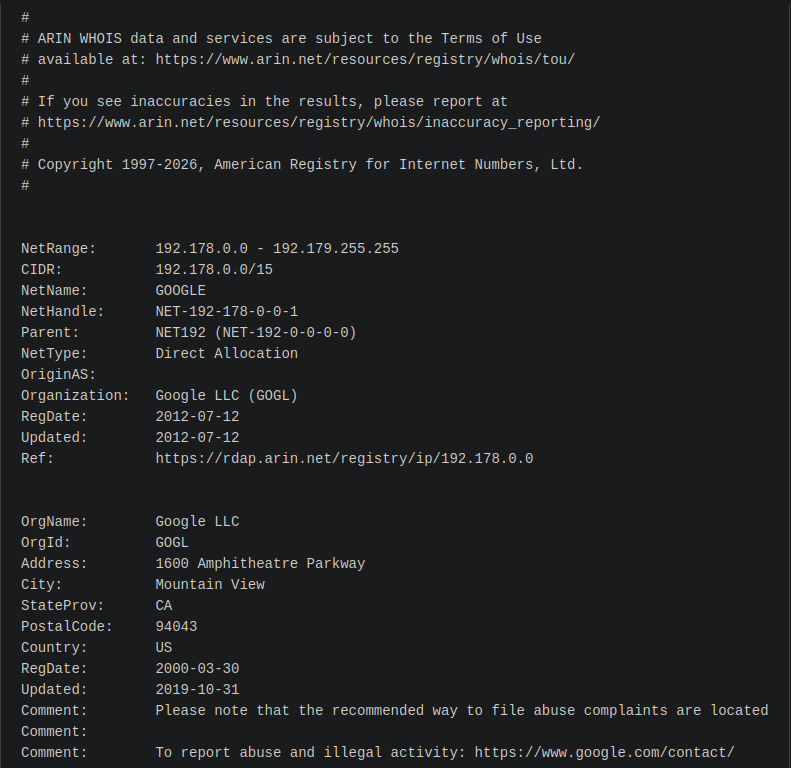Click the NetRange IP address range value
This screenshot has height=768, width=791.
[277, 248]
